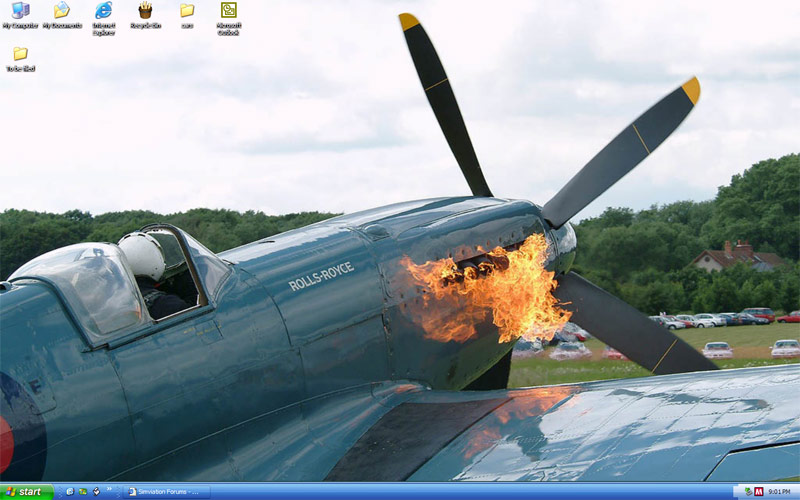
Task: Click empty taskbar area right of Simviation button
Action: click(450, 492)
